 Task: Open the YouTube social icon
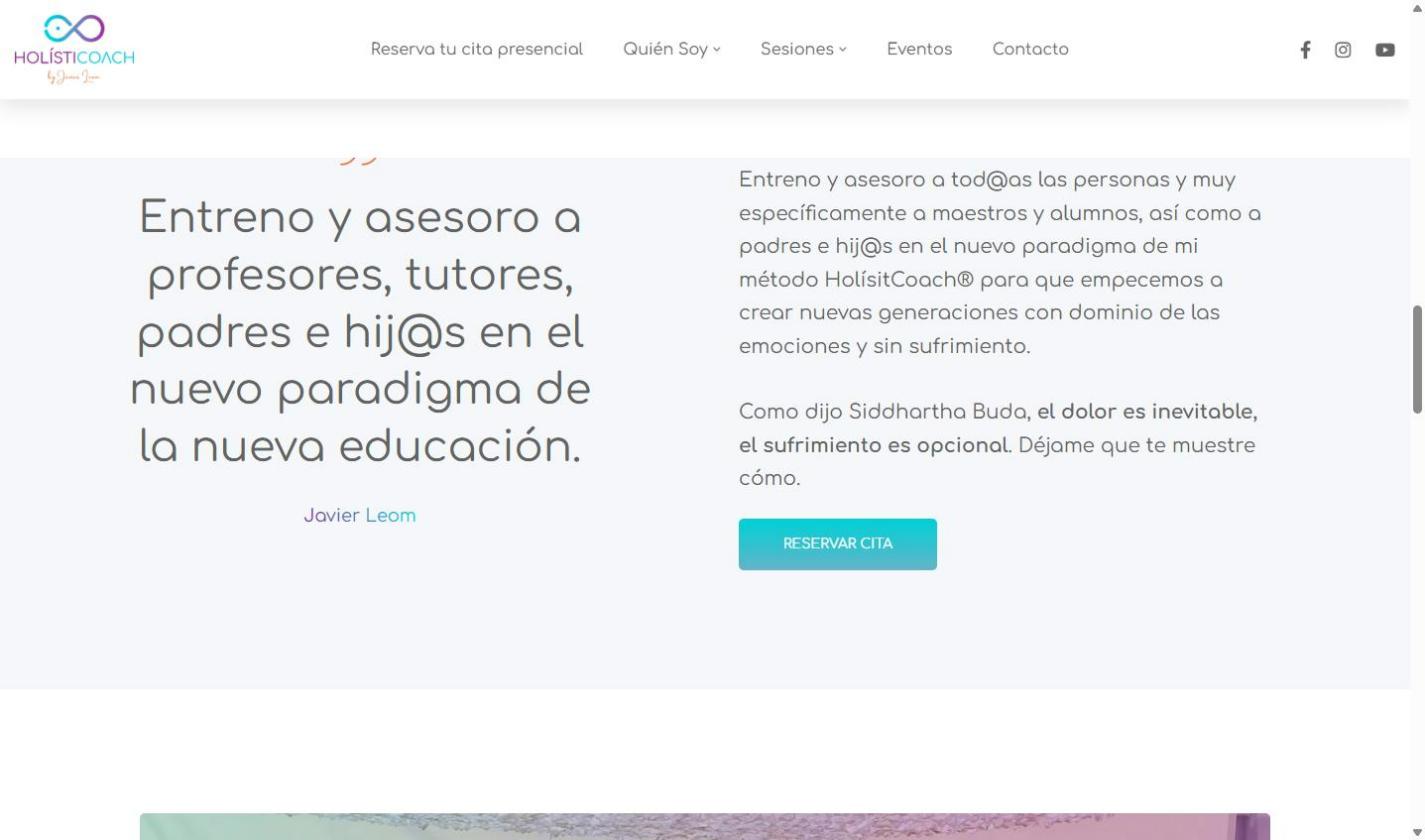1385,50
